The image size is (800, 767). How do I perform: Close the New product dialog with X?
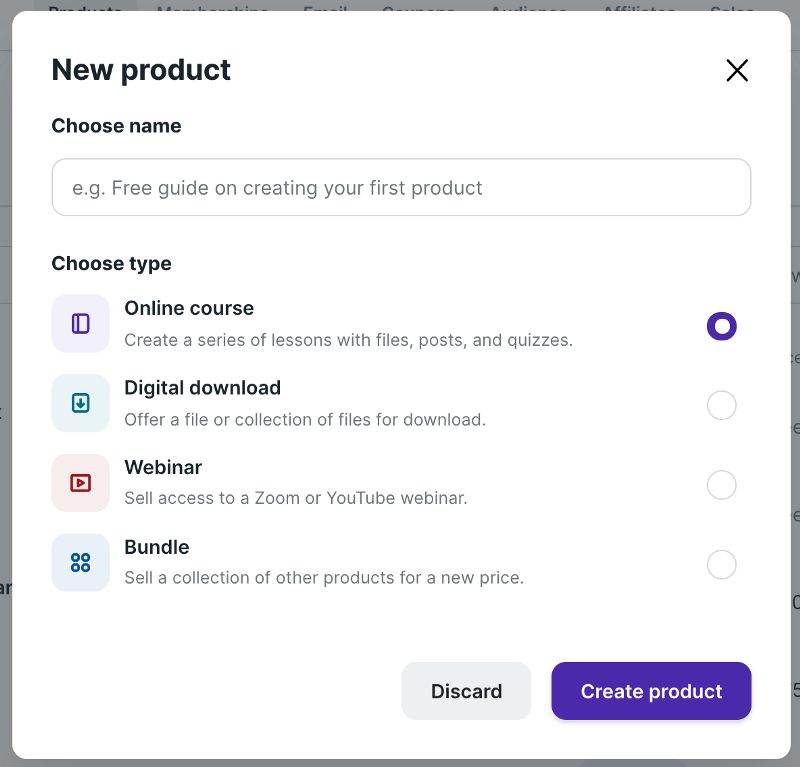click(x=737, y=70)
